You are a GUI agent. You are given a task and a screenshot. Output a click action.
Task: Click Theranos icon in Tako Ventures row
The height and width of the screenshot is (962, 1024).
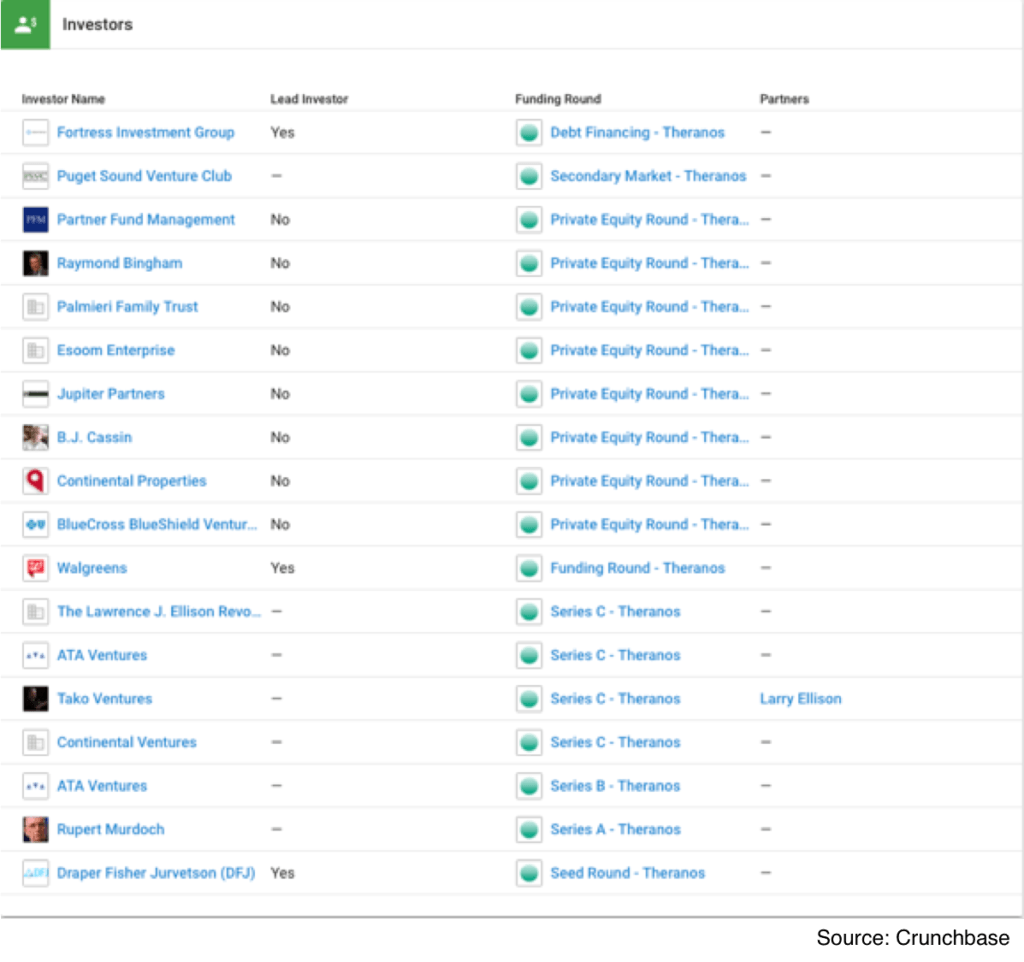[x=529, y=699]
